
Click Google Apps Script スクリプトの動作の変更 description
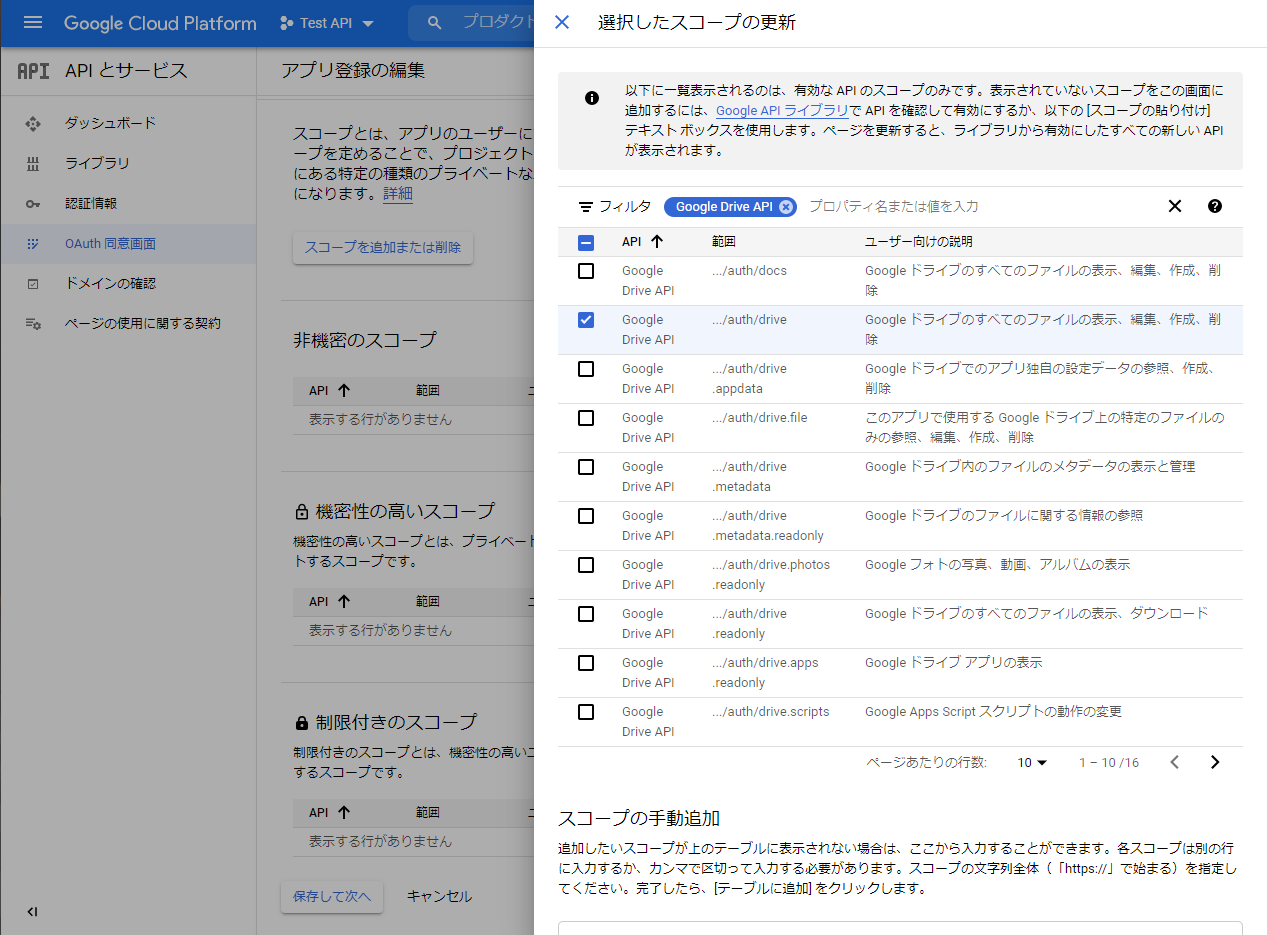coord(993,712)
